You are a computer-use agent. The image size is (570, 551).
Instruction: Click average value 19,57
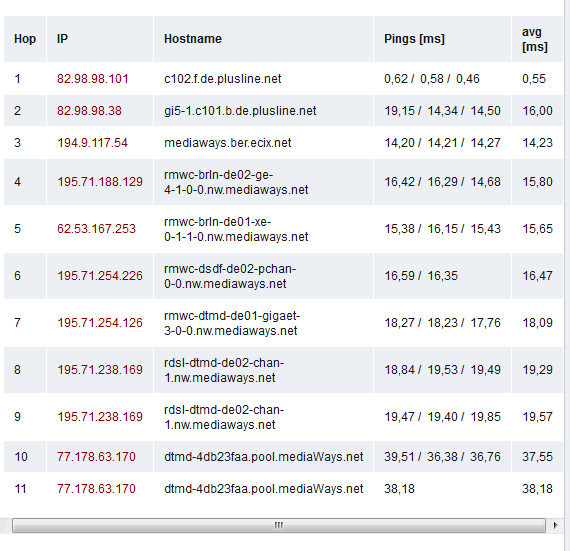click(x=537, y=417)
